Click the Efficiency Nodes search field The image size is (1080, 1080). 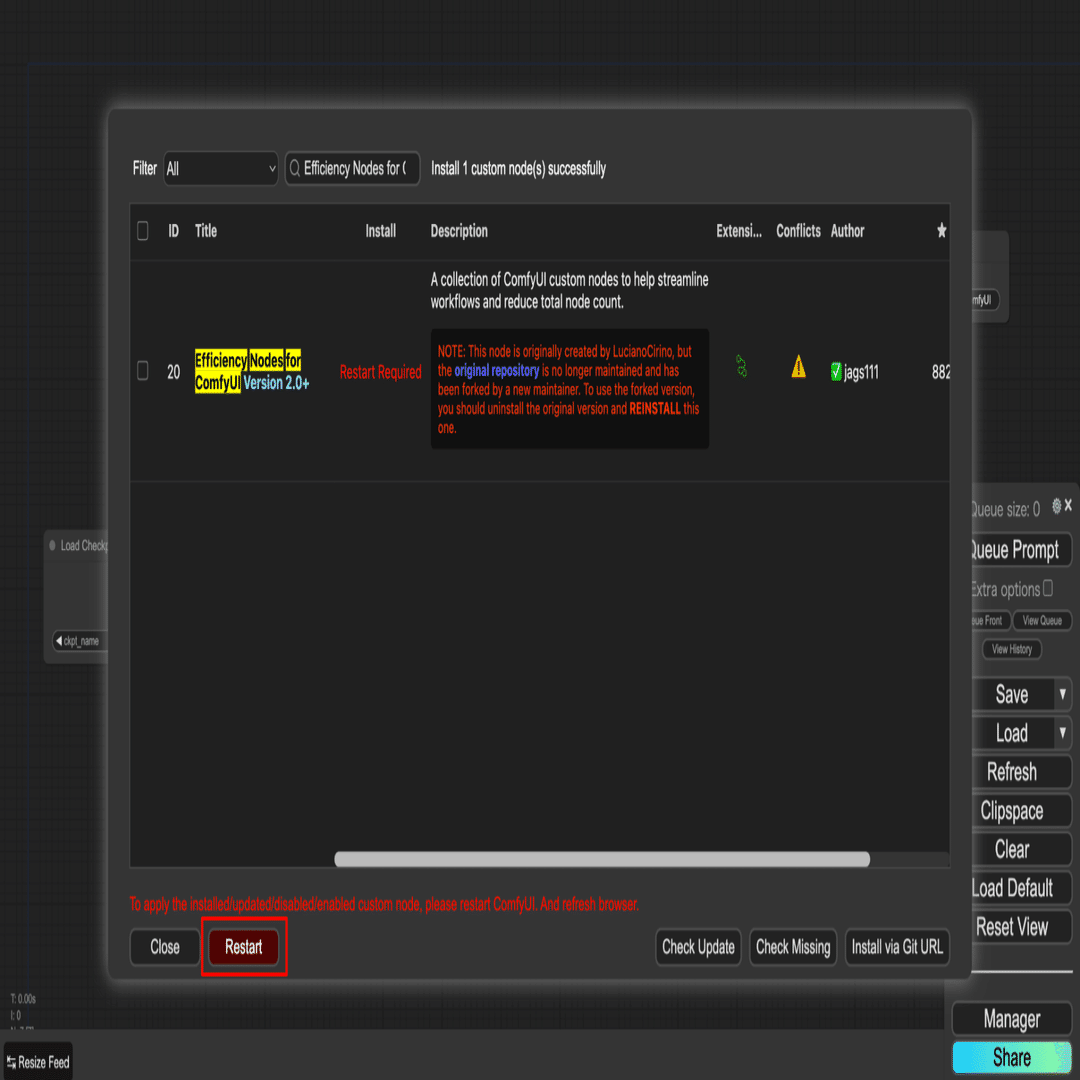tap(352, 169)
